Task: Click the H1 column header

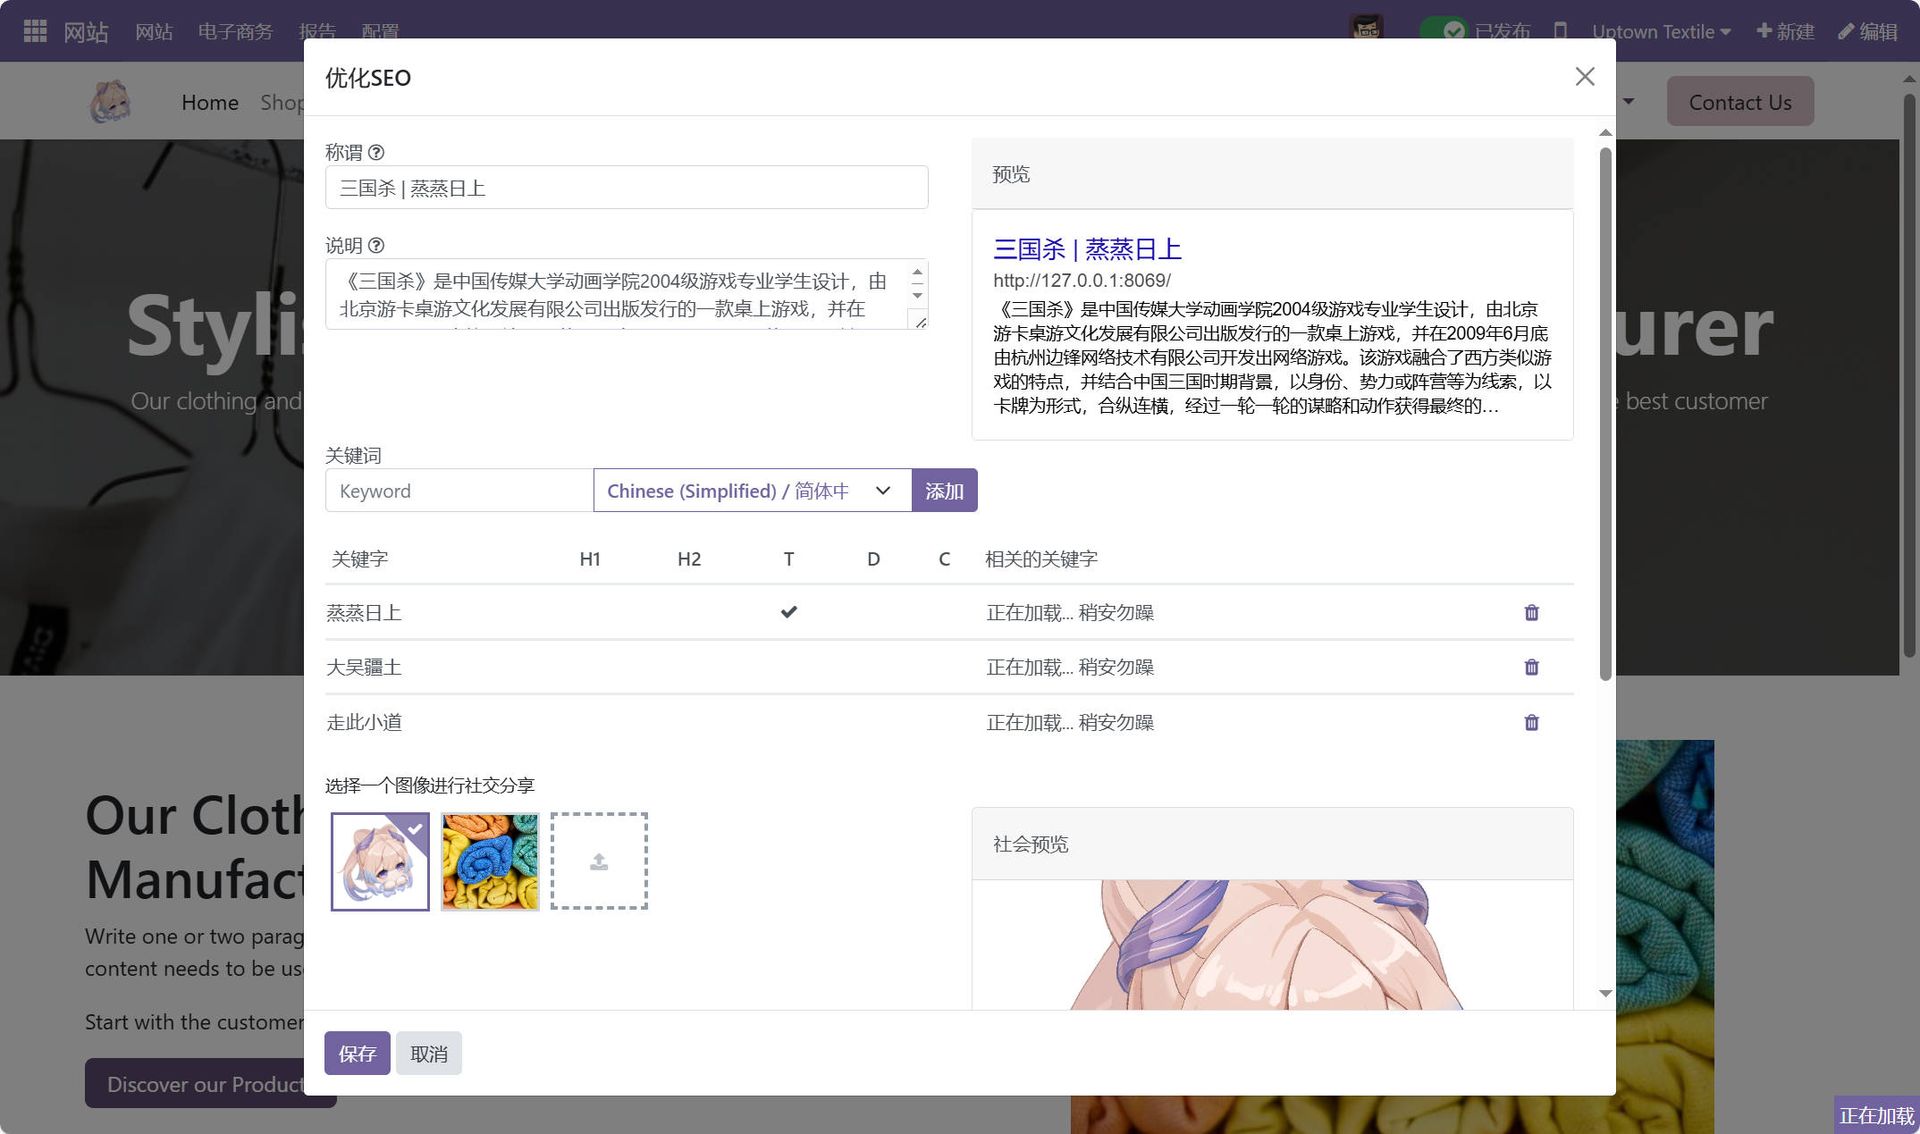Action: pos(590,559)
